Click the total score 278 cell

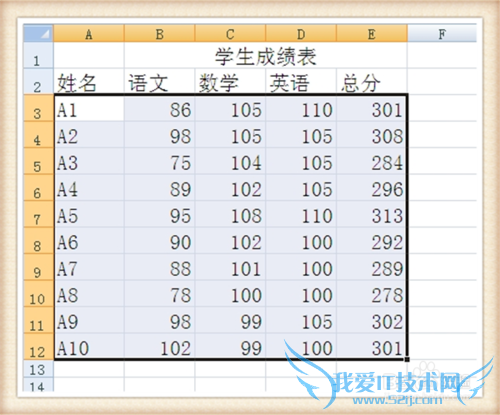pyautogui.click(x=372, y=293)
